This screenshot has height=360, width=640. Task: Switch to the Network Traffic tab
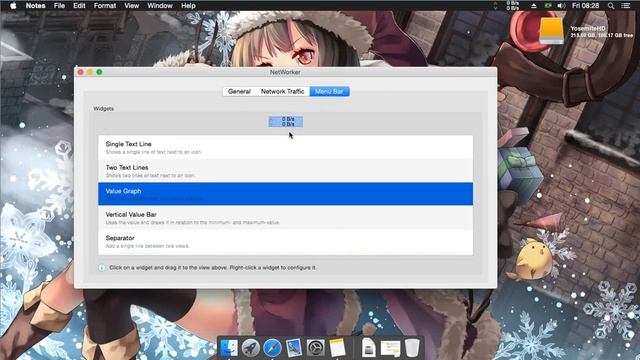pos(282,91)
